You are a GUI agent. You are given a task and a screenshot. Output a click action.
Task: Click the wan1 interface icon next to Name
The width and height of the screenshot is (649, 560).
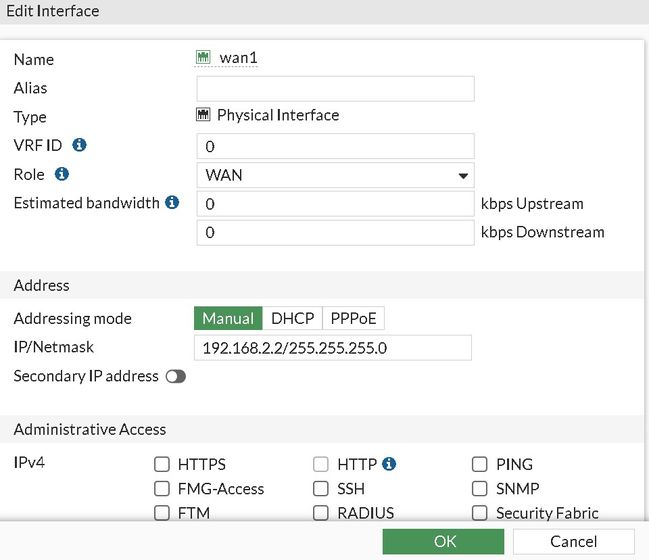pos(203,58)
